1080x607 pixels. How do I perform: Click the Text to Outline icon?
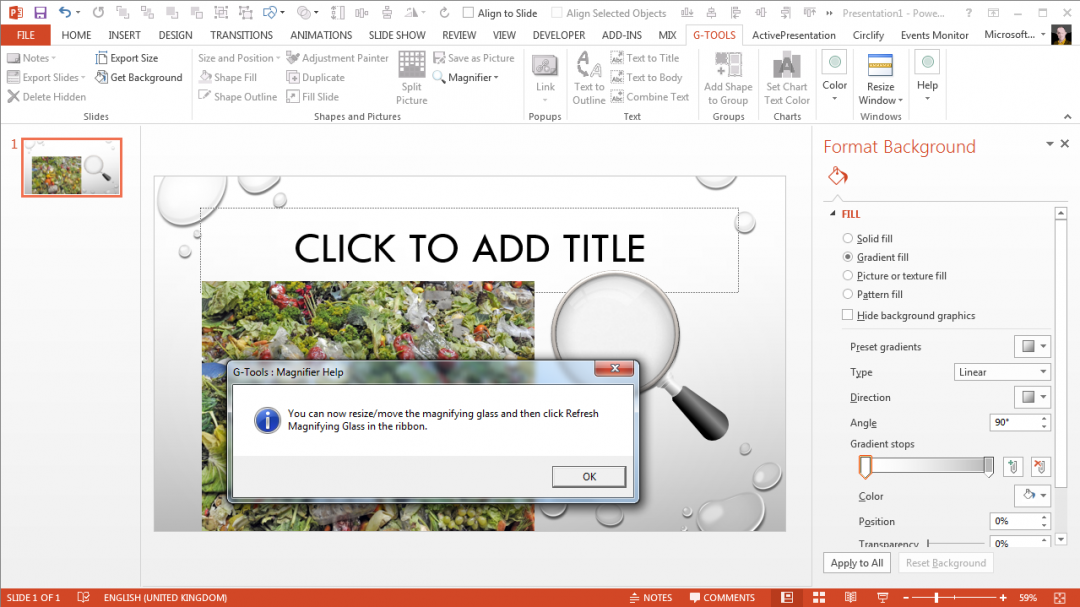click(x=589, y=77)
